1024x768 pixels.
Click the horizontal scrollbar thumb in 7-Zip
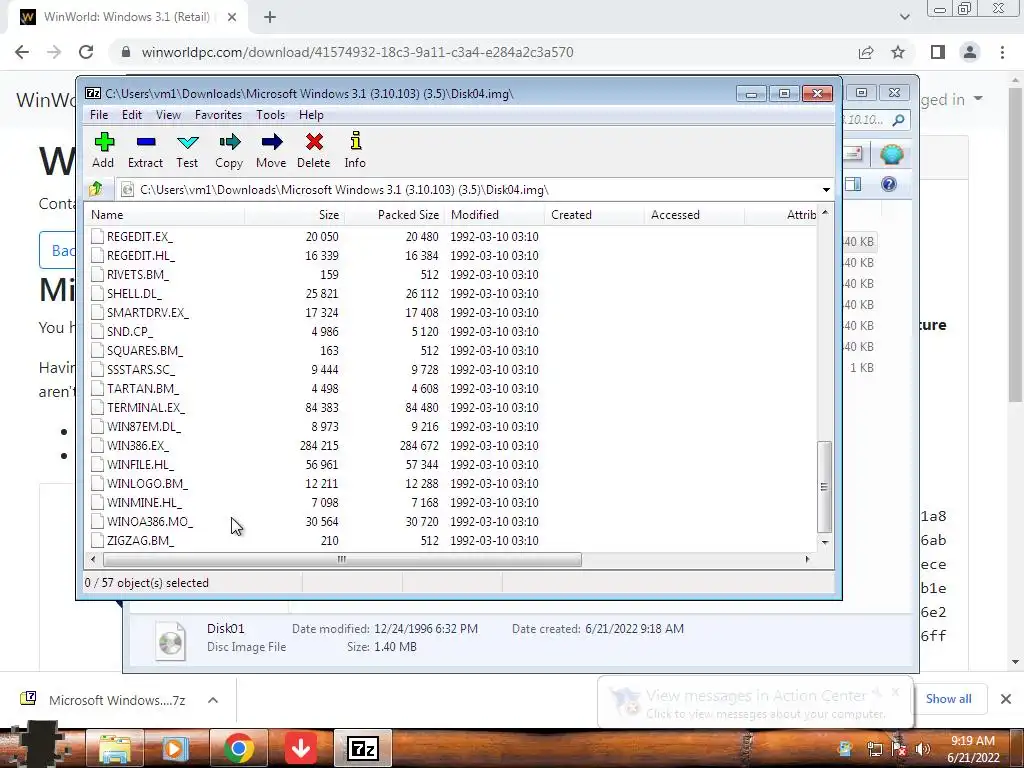coord(342,559)
